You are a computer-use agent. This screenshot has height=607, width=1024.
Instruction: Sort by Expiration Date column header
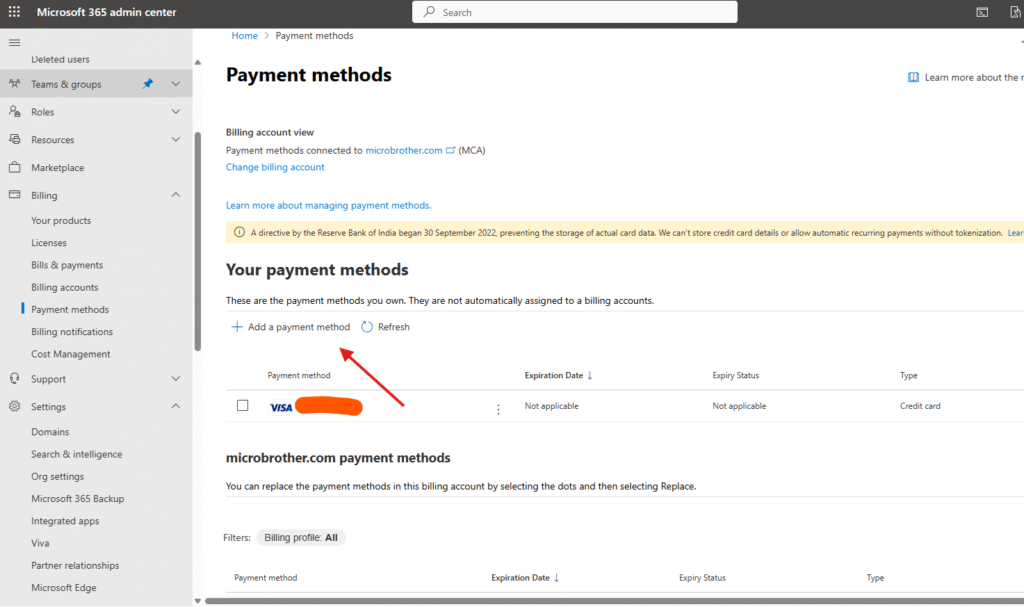[553, 376]
